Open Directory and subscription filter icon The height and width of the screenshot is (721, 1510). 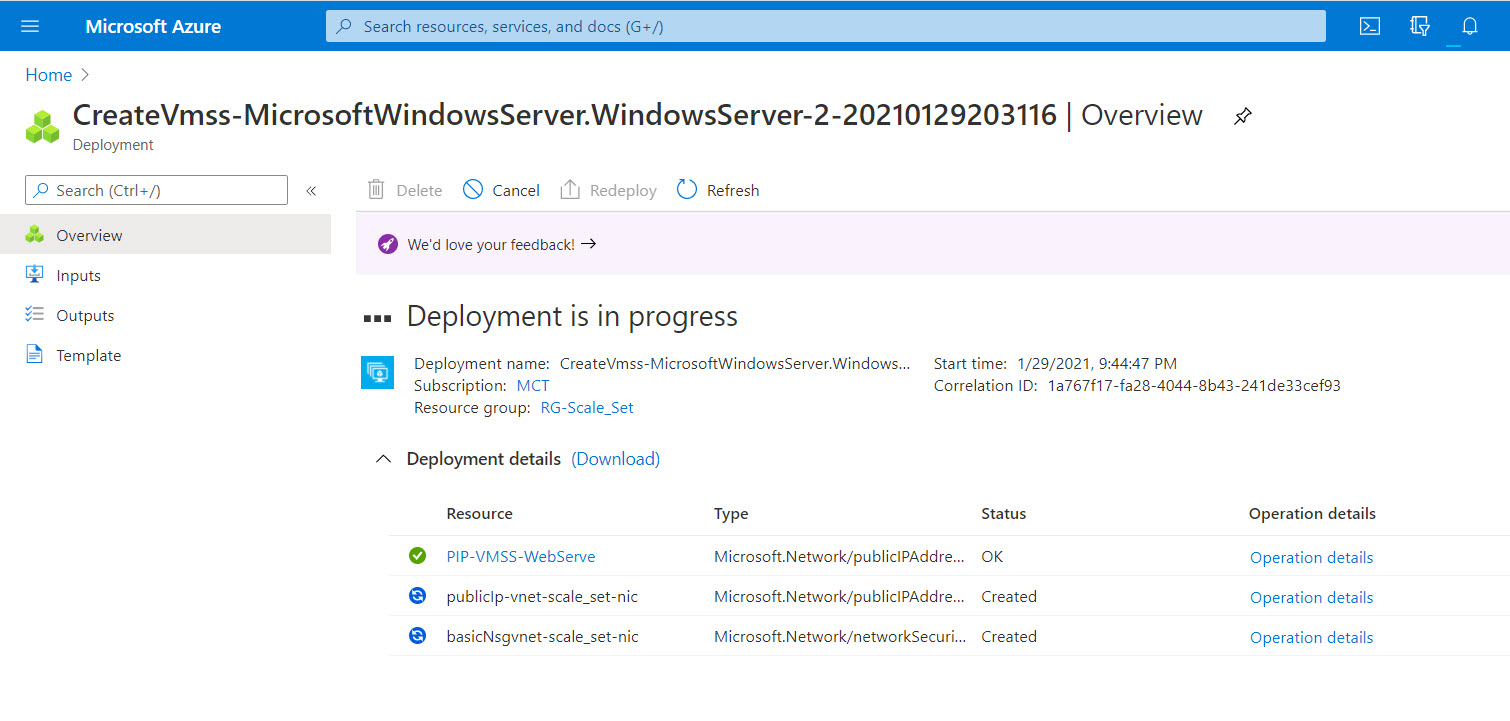coord(1419,26)
